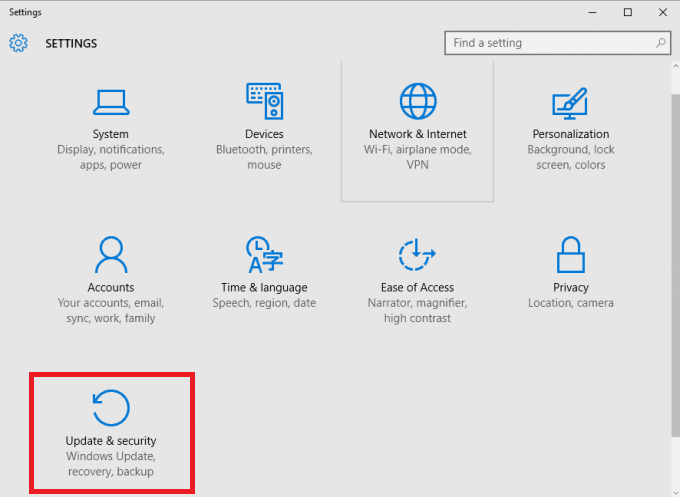The height and width of the screenshot is (498, 680).
Task: Open the Ease of Access icon
Action: click(x=417, y=255)
